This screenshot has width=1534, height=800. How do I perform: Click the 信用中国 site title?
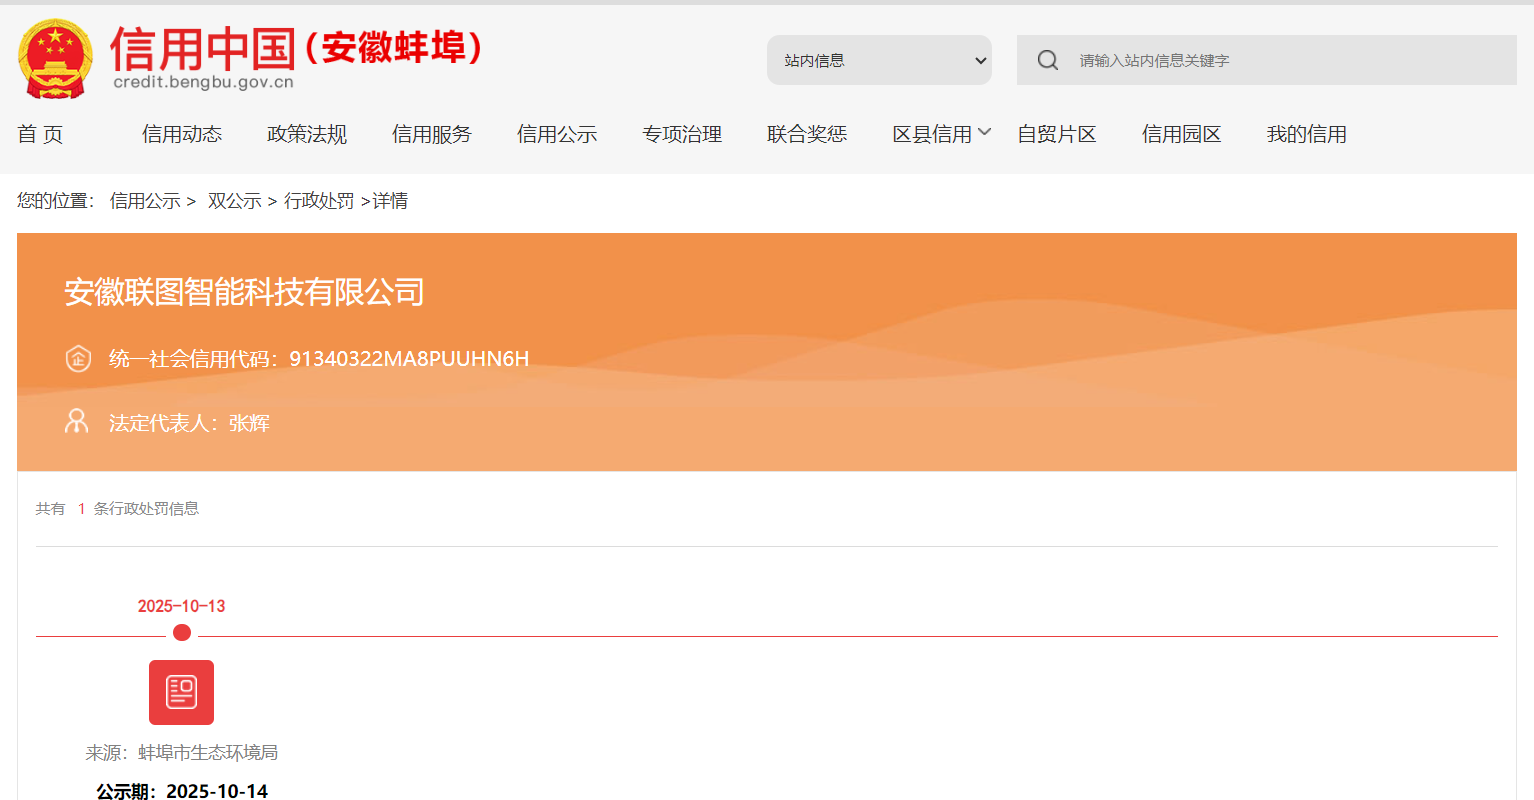point(203,48)
